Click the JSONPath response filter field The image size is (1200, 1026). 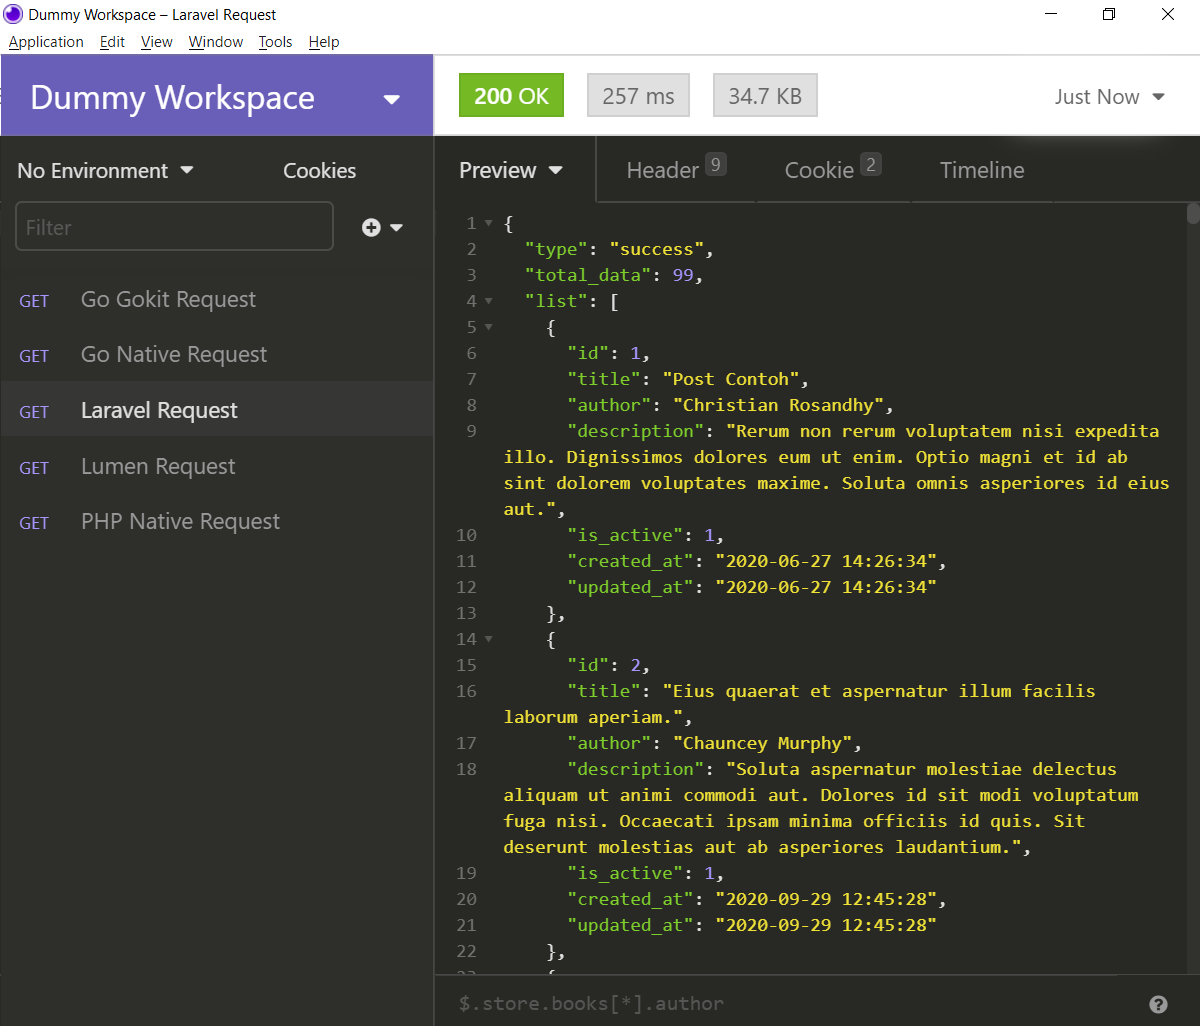[790, 1004]
